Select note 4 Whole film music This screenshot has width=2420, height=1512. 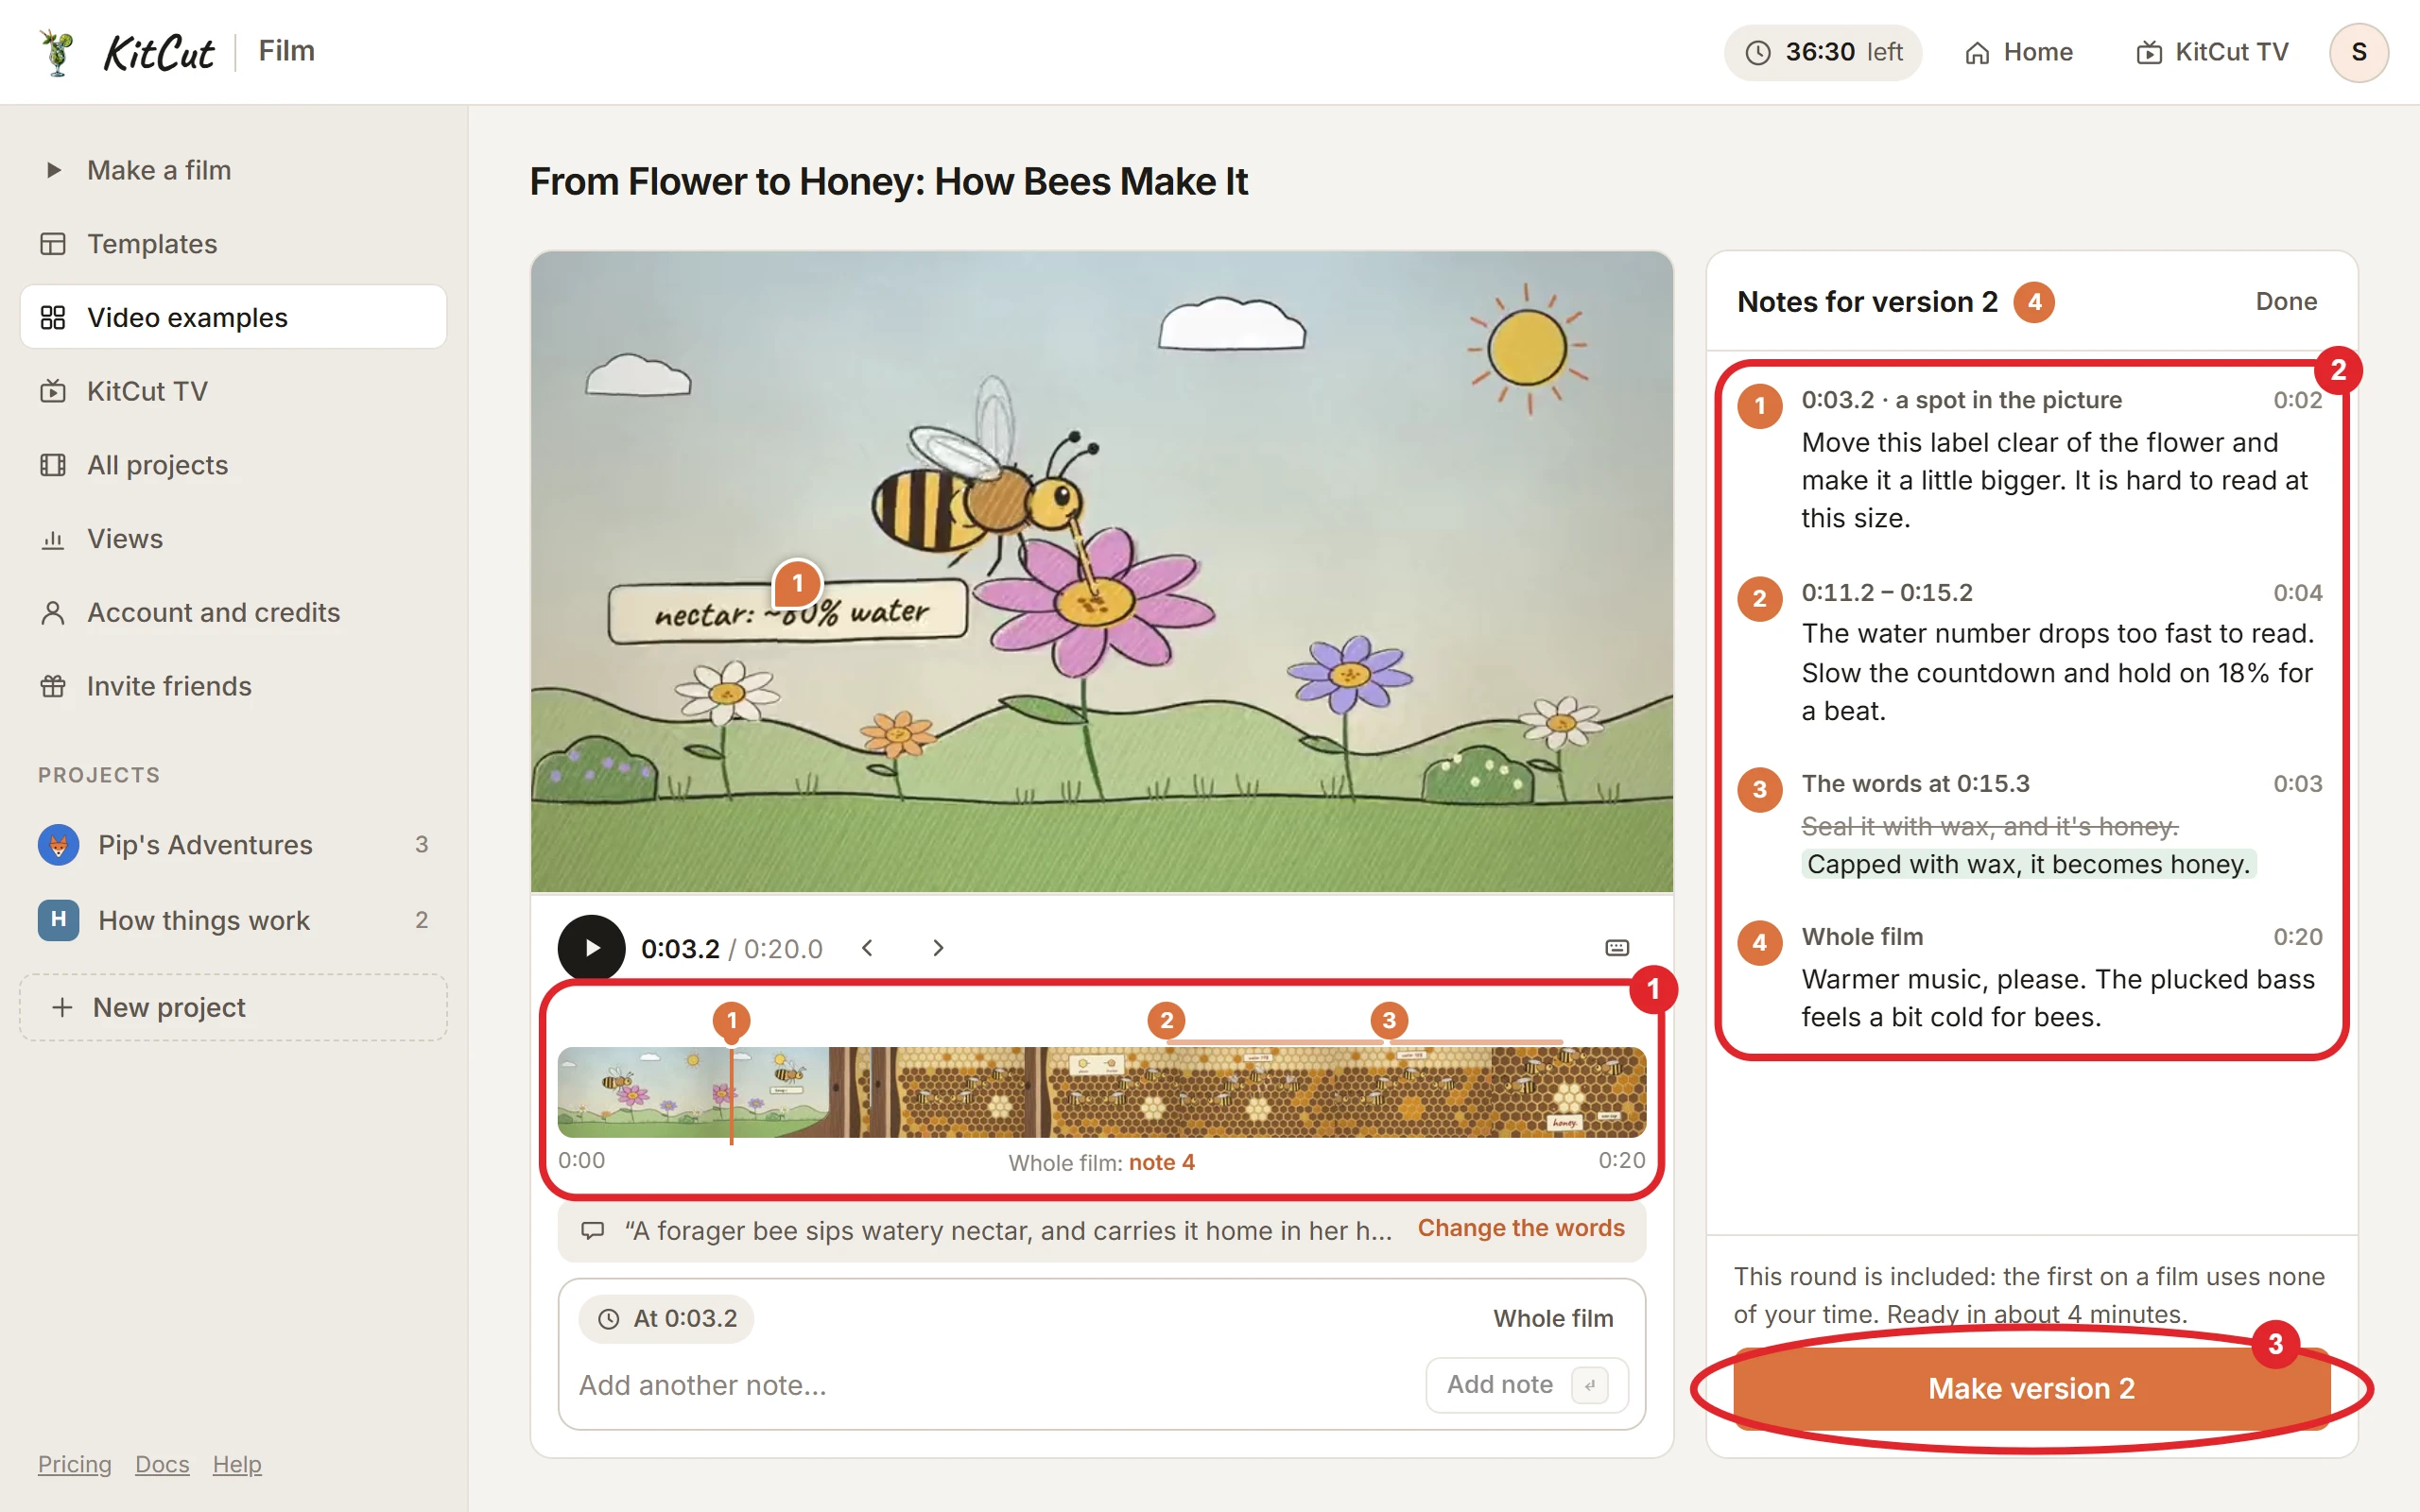point(2030,977)
